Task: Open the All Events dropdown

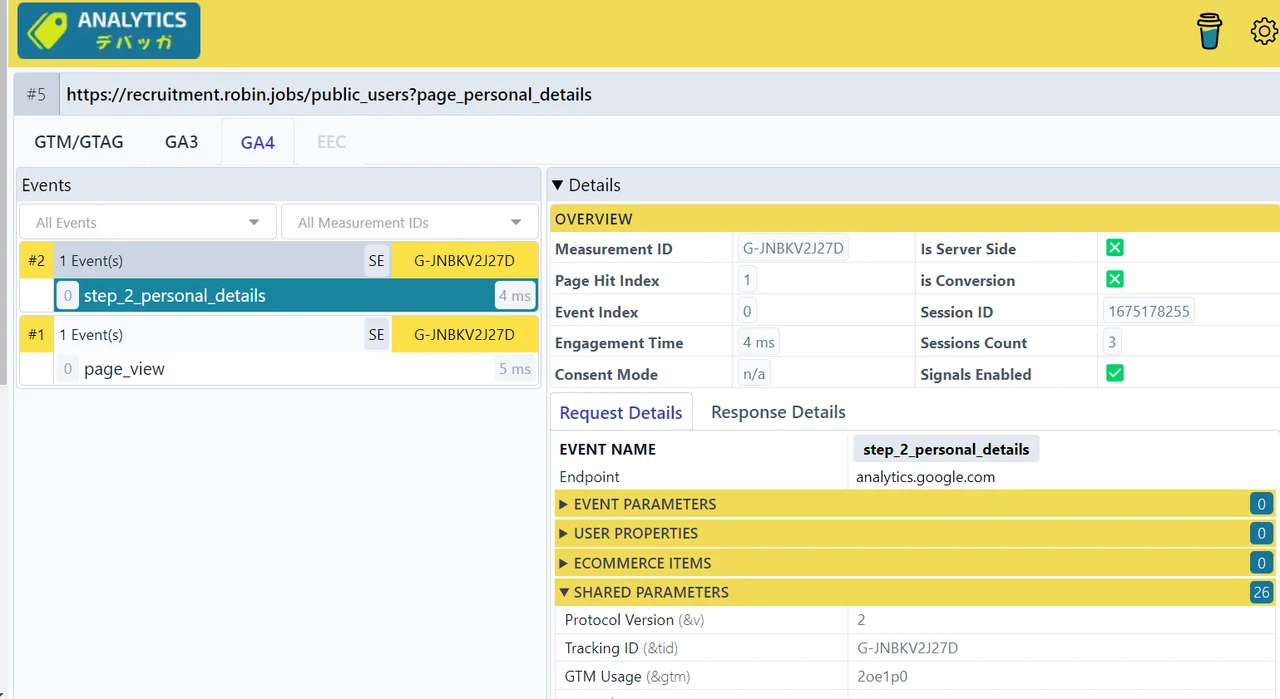Action: point(148,222)
